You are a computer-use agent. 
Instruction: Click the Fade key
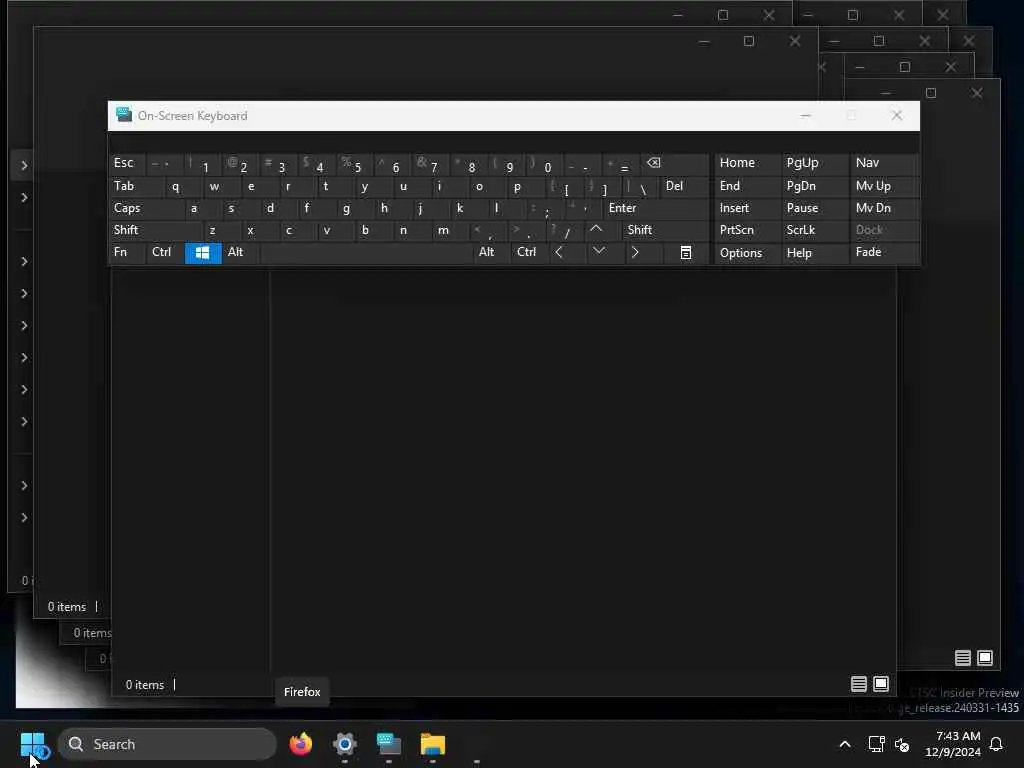pyautogui.click(x=884, y=253)
